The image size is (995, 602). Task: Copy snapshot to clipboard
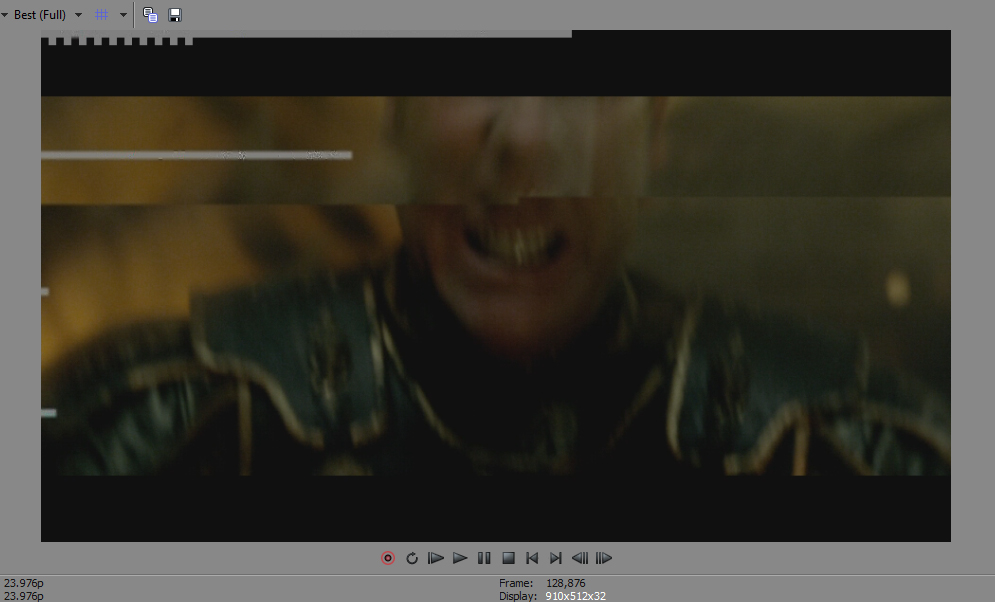point(150,15)
